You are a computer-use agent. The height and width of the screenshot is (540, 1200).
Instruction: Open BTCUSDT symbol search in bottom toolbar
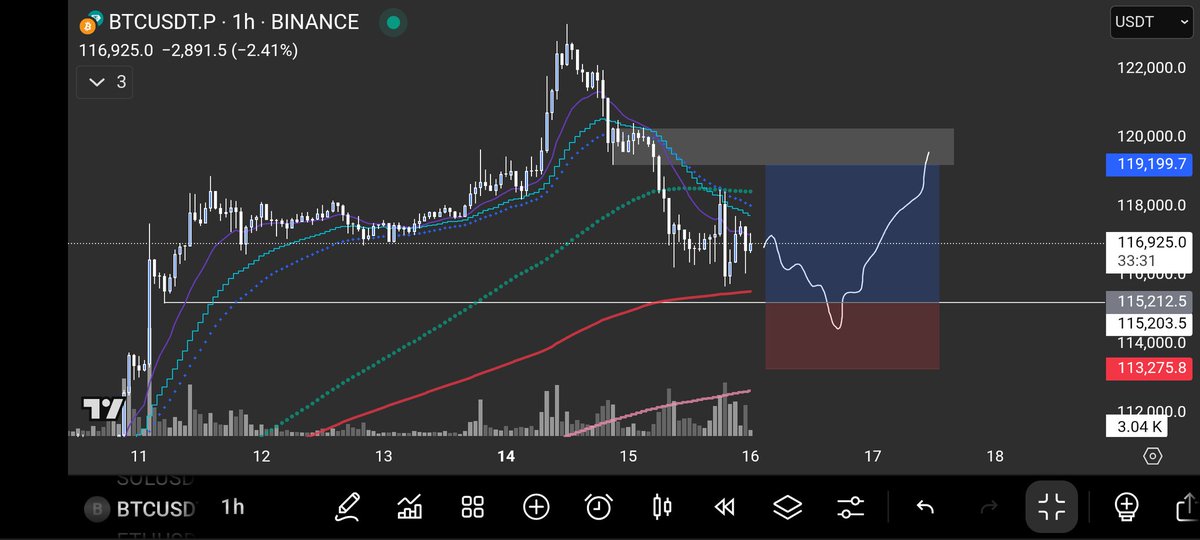click(x=139, y=508)
